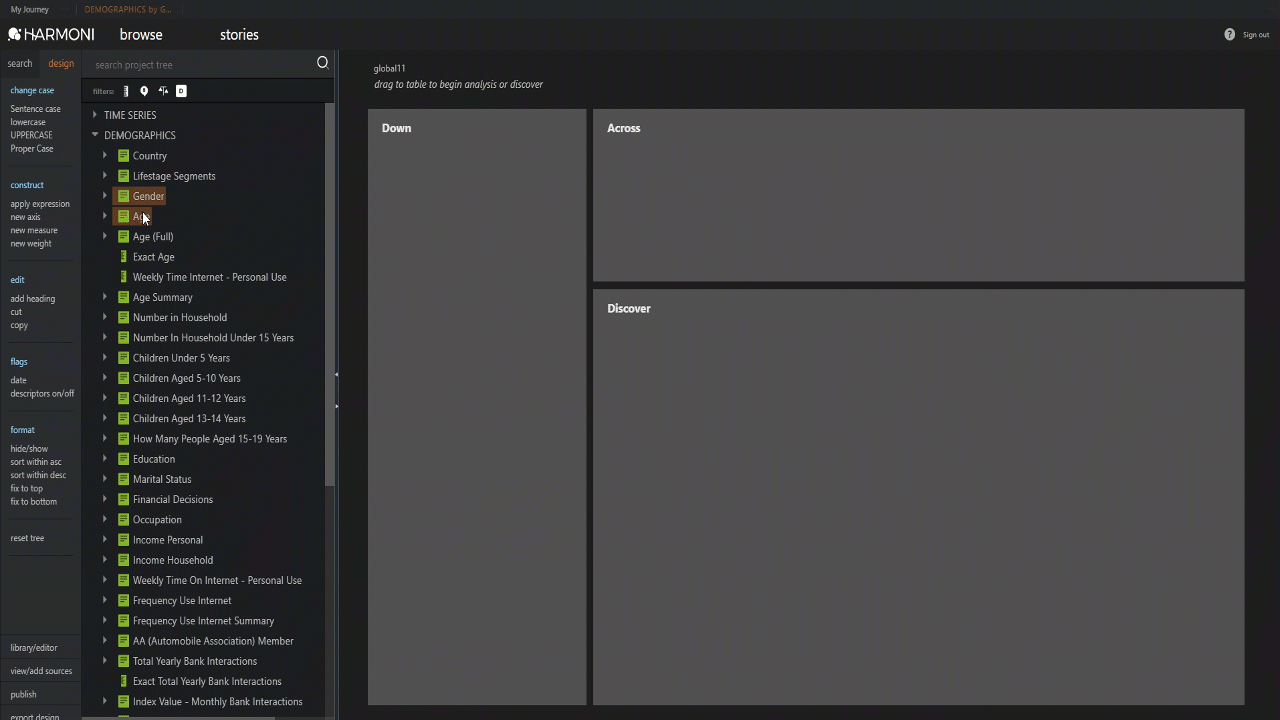
Task: Open the browse menu
Action: click(x=141, y=34)
